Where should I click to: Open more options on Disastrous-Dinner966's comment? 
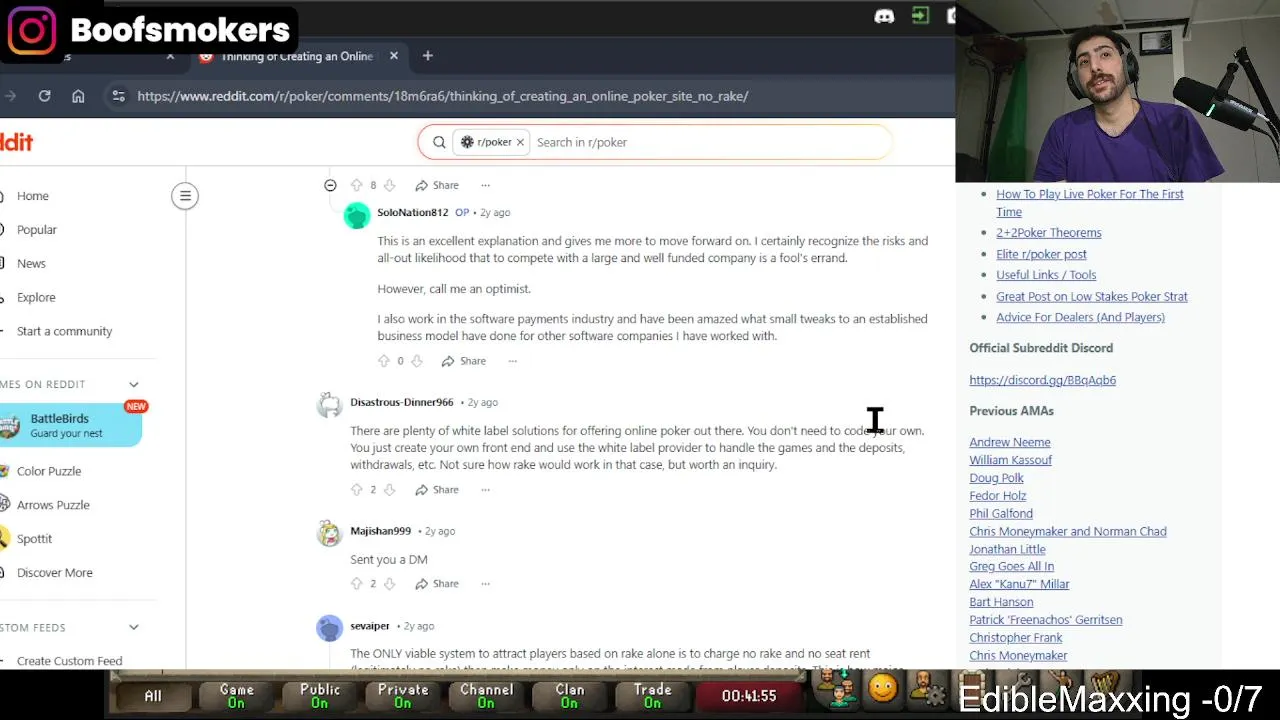tap(485, 490)
